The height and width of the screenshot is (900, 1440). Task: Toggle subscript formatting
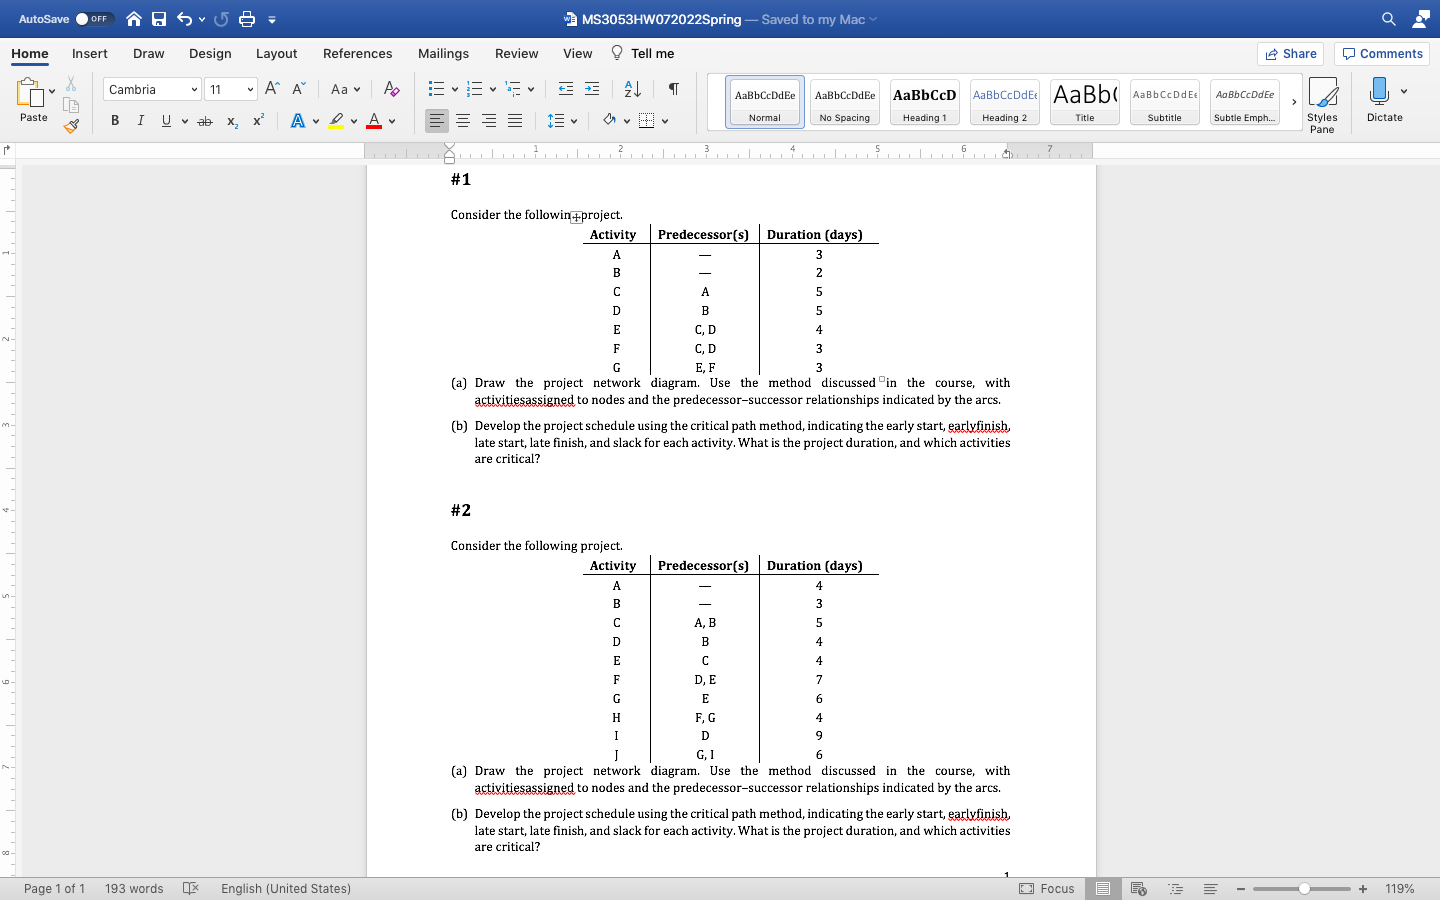tap(232, 121)
